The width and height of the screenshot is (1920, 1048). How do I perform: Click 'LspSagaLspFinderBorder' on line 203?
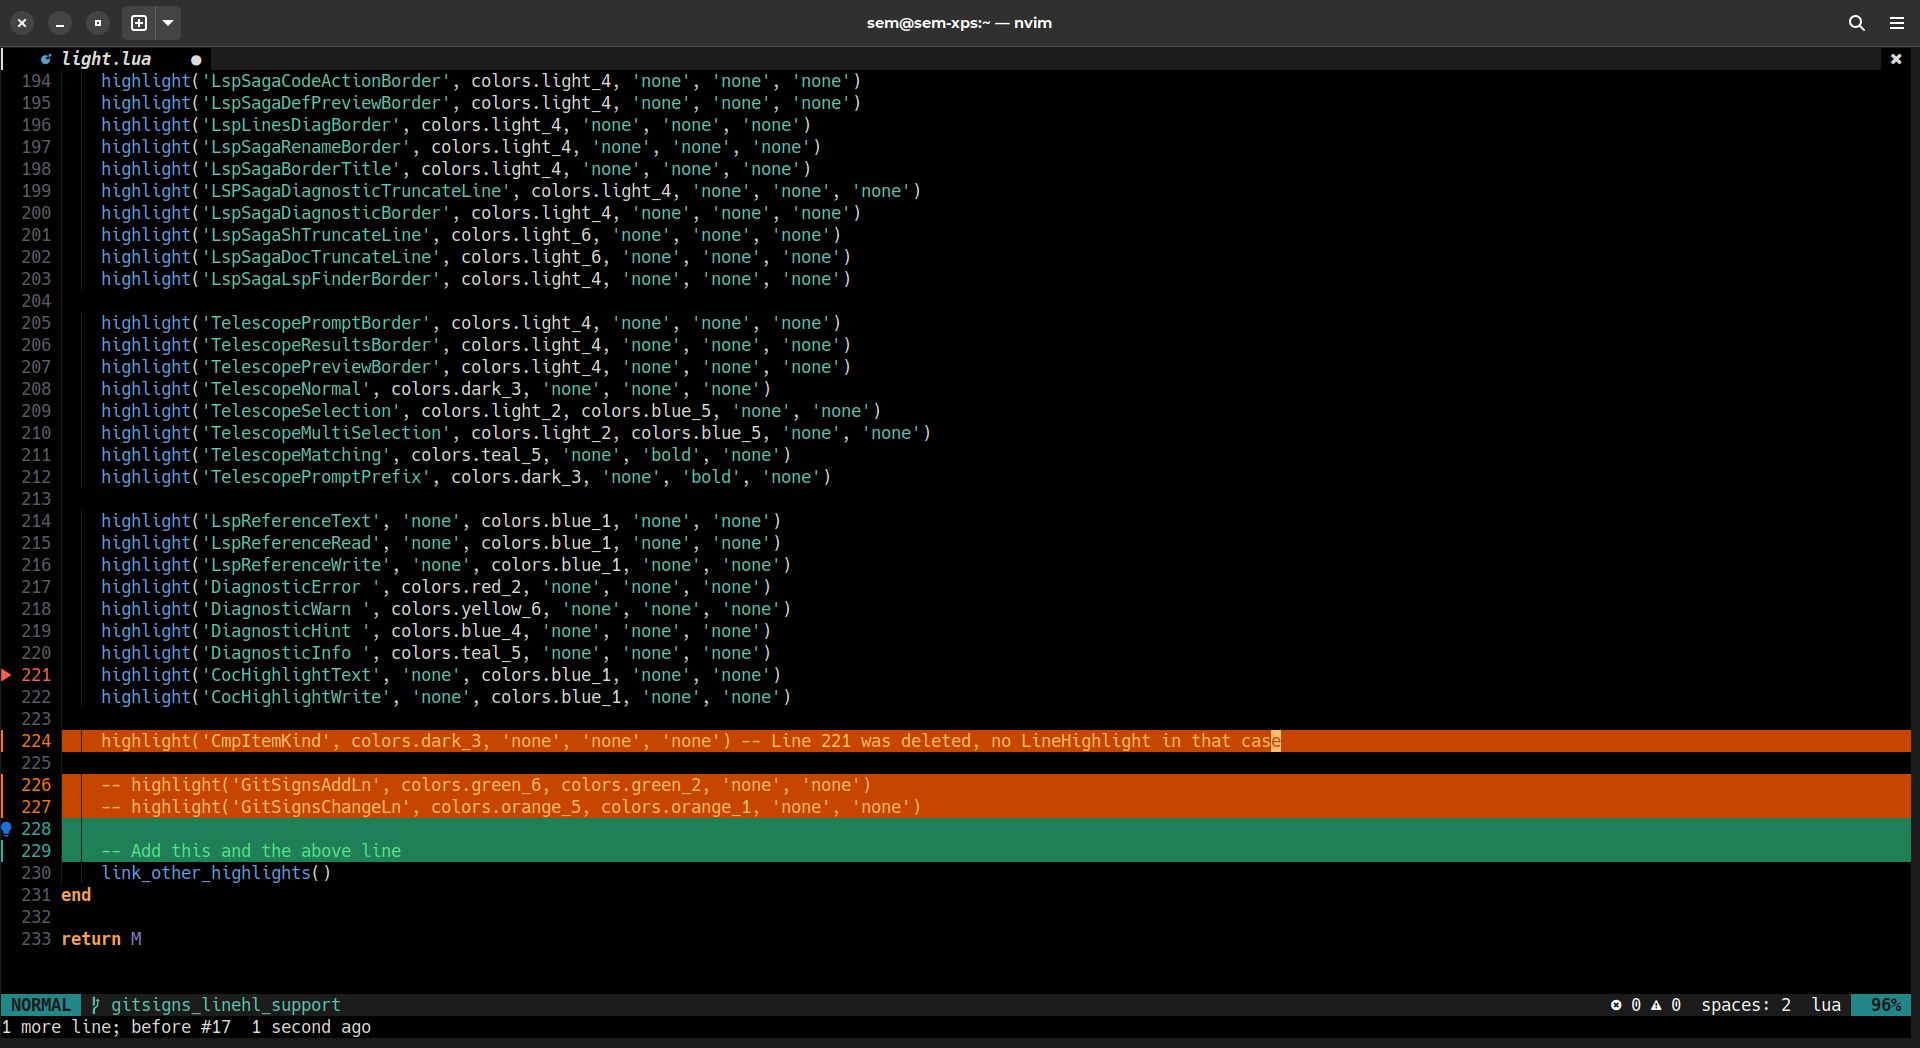pyautogui.click(x=321, y=279)
